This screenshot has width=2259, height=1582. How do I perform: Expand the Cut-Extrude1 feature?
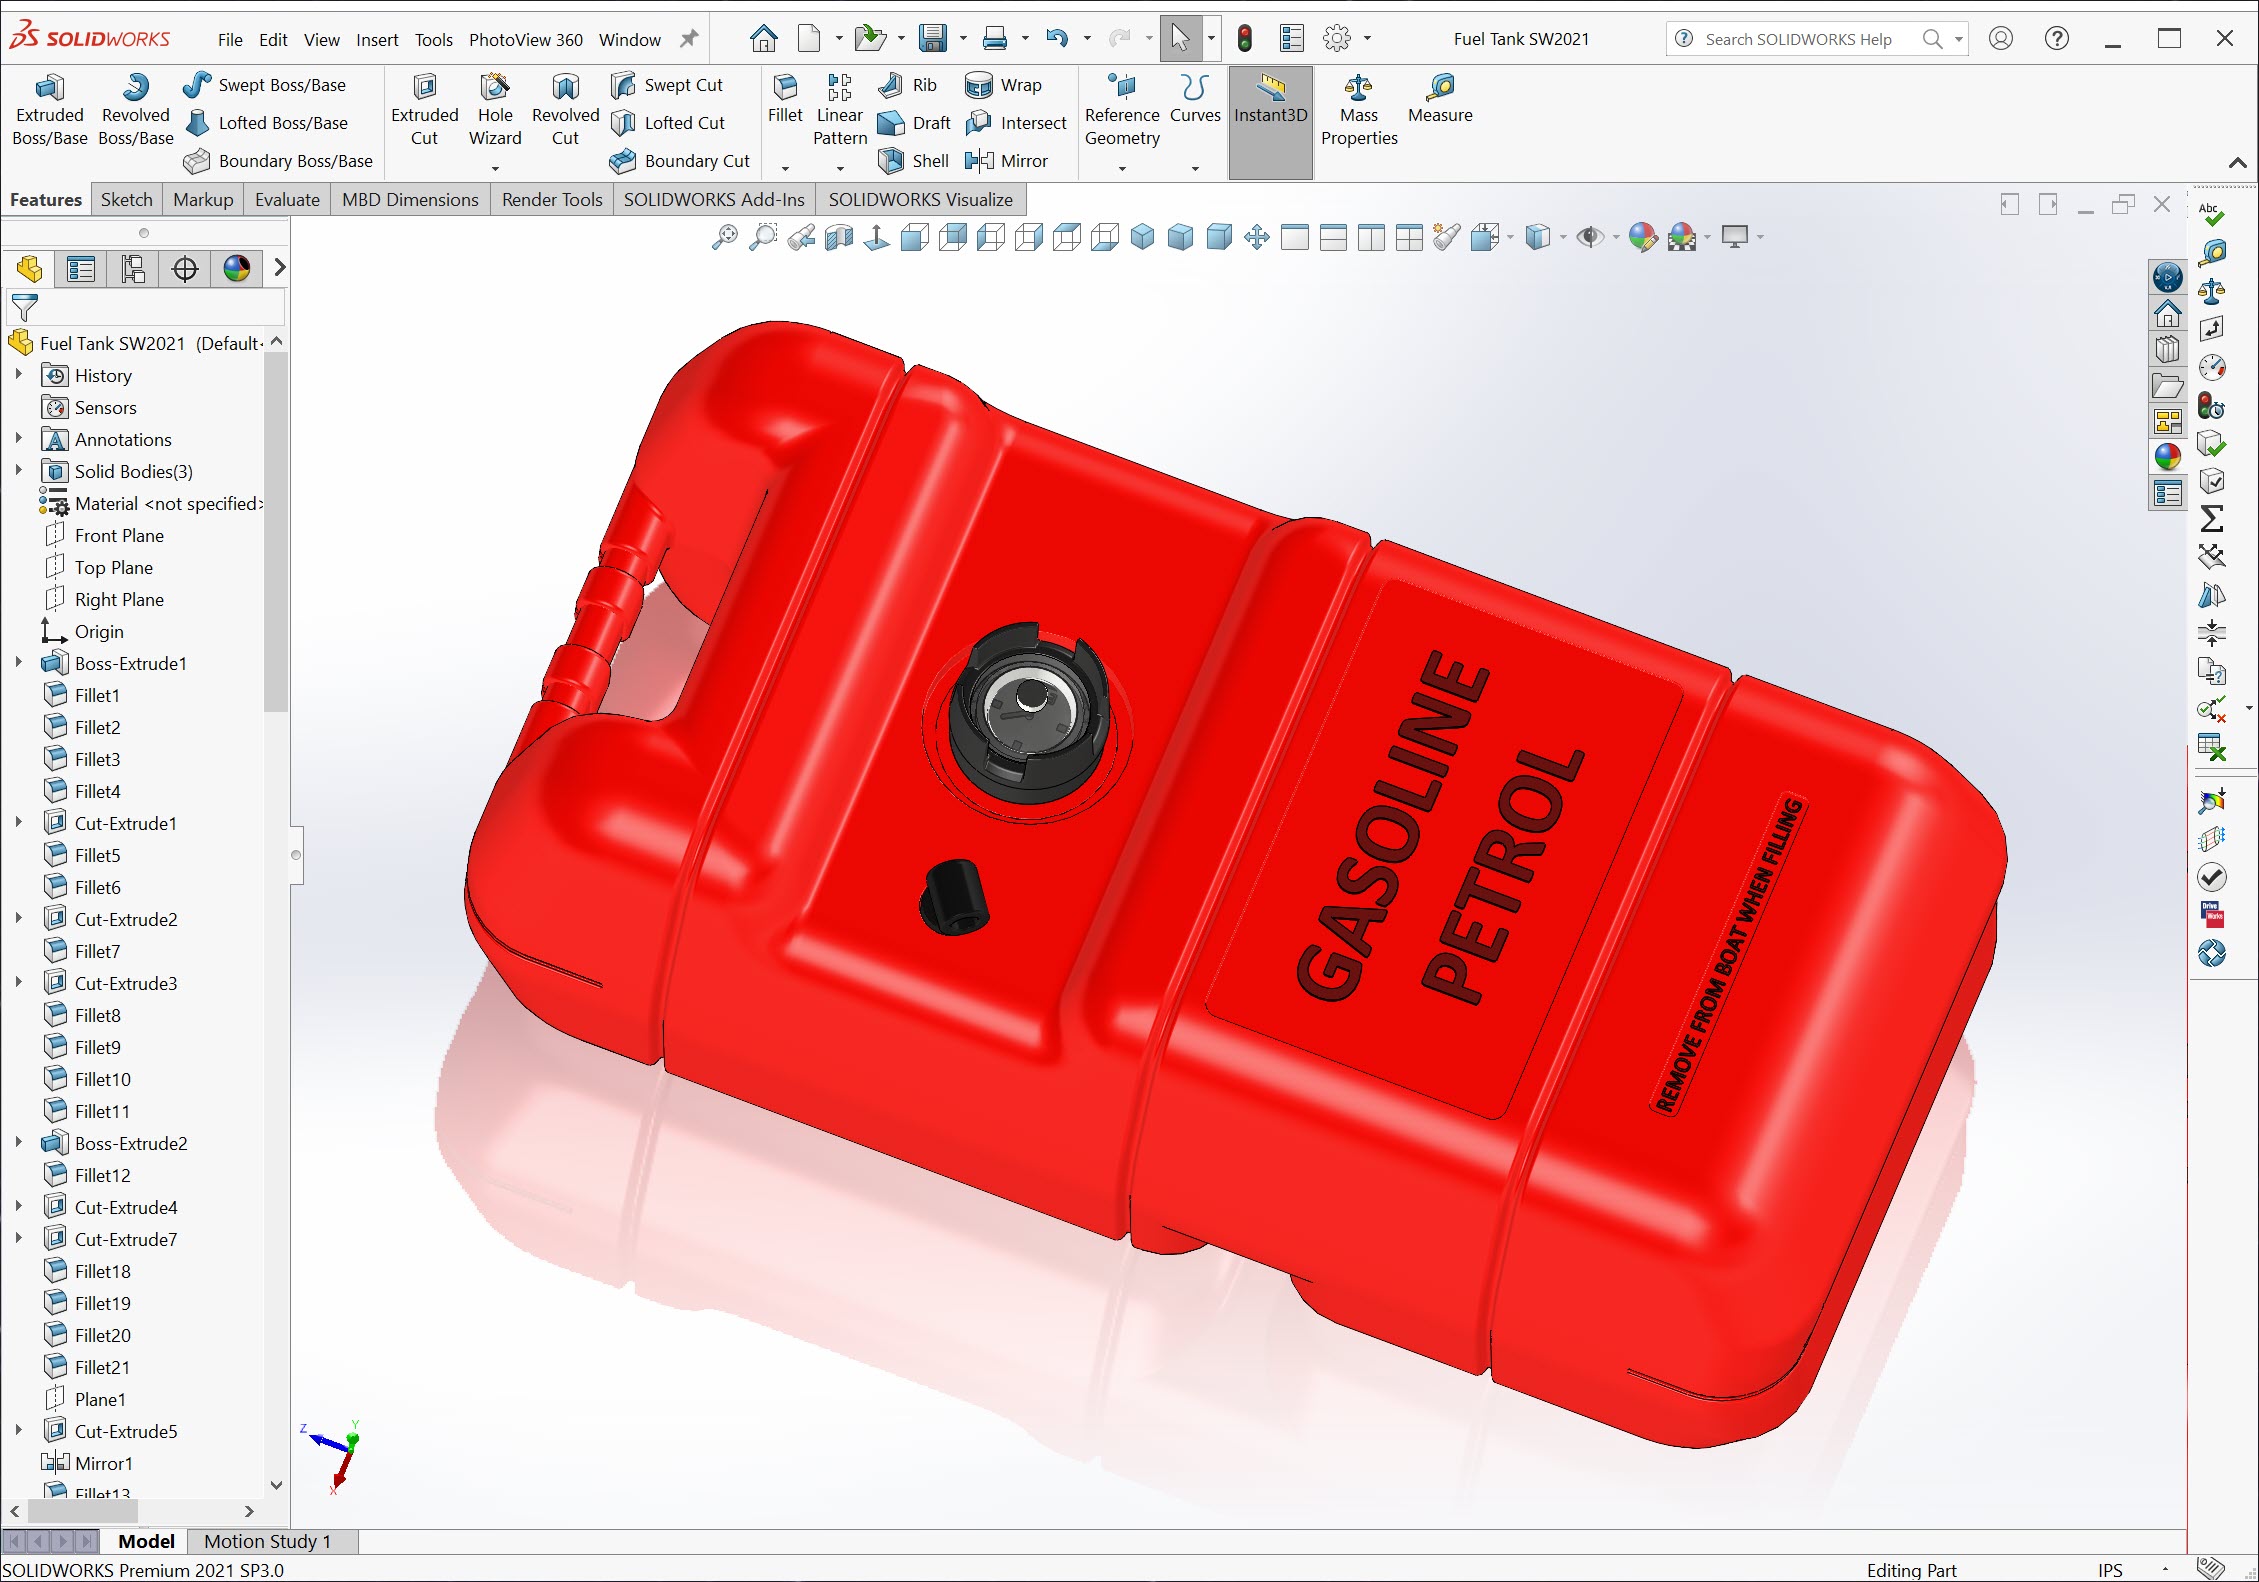coord(18,823)
